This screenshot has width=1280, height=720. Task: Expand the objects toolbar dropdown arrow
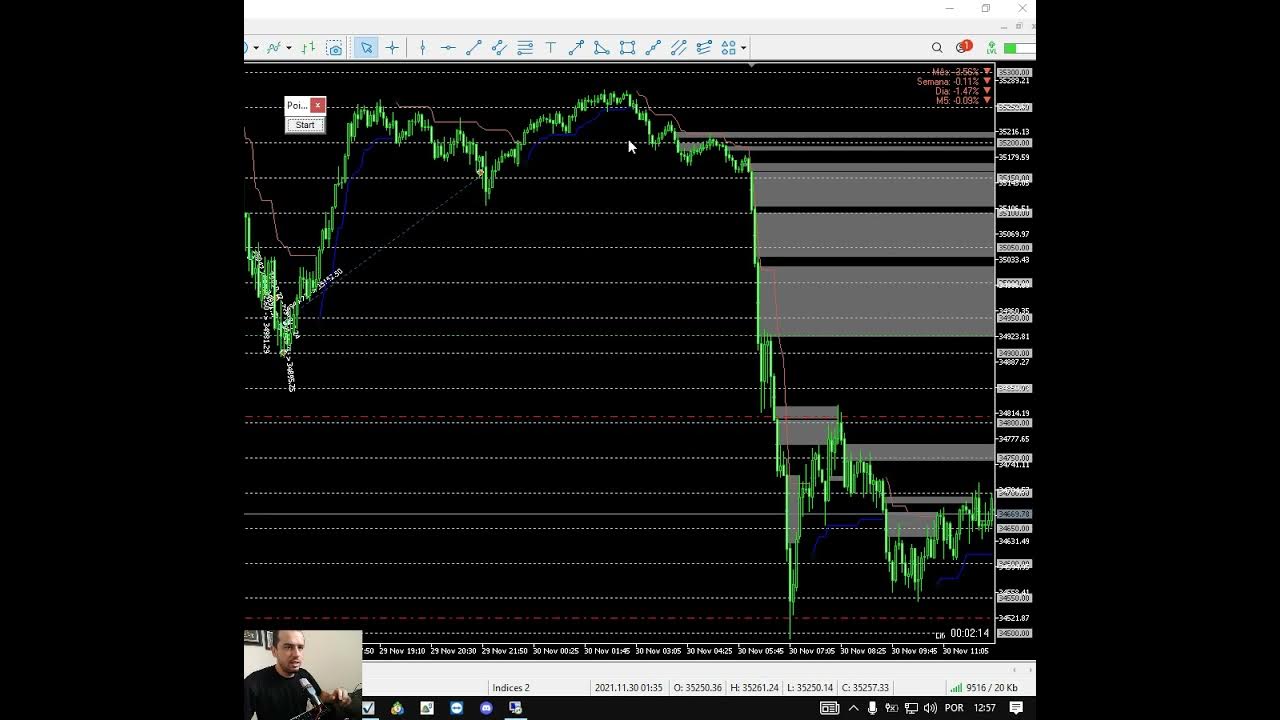coord(743,48)
